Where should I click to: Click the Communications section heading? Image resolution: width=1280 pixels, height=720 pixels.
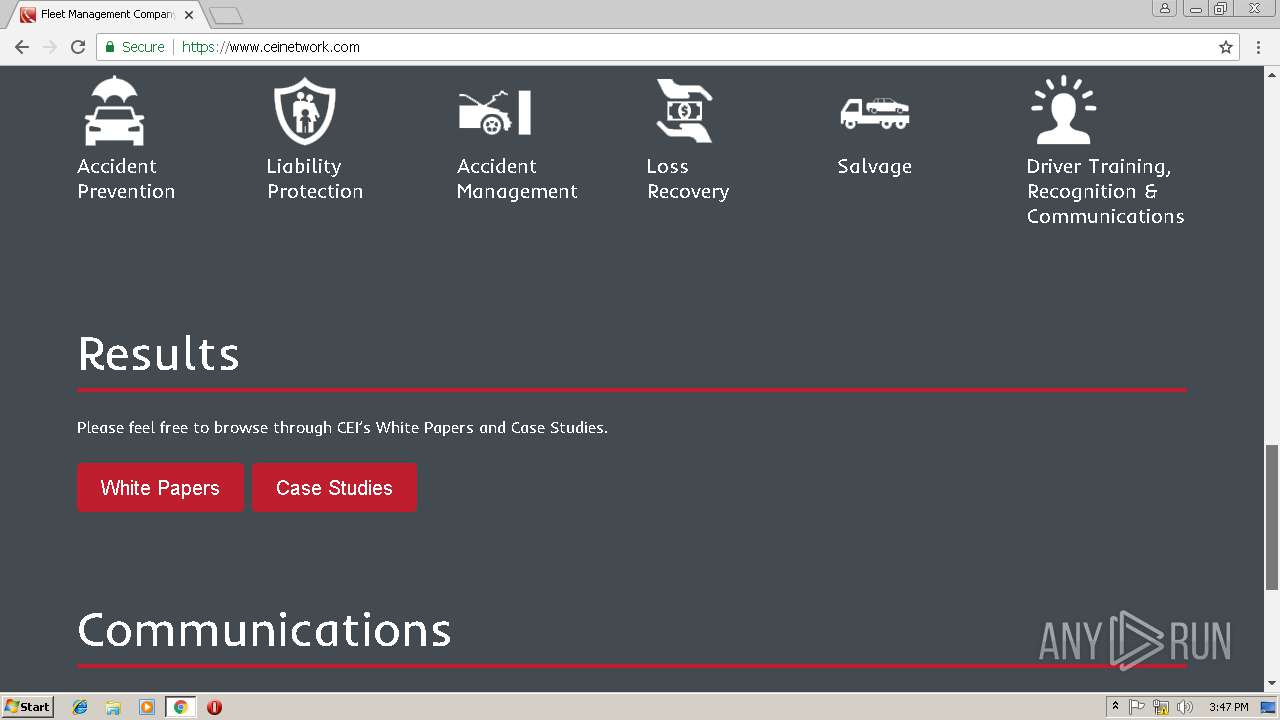click(x=264, y=630)
